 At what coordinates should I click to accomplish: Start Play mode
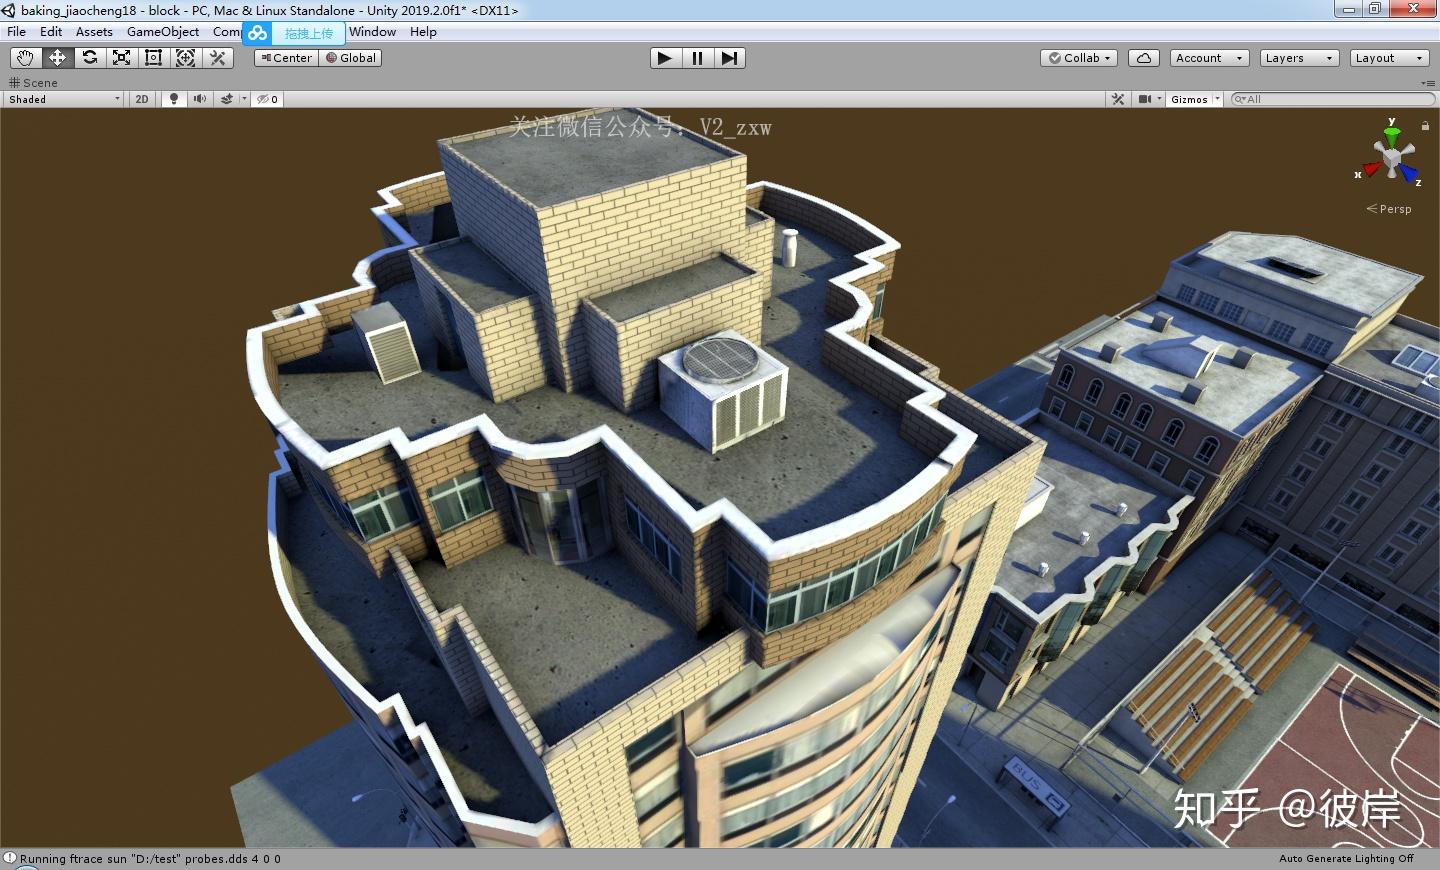[664, 58]
